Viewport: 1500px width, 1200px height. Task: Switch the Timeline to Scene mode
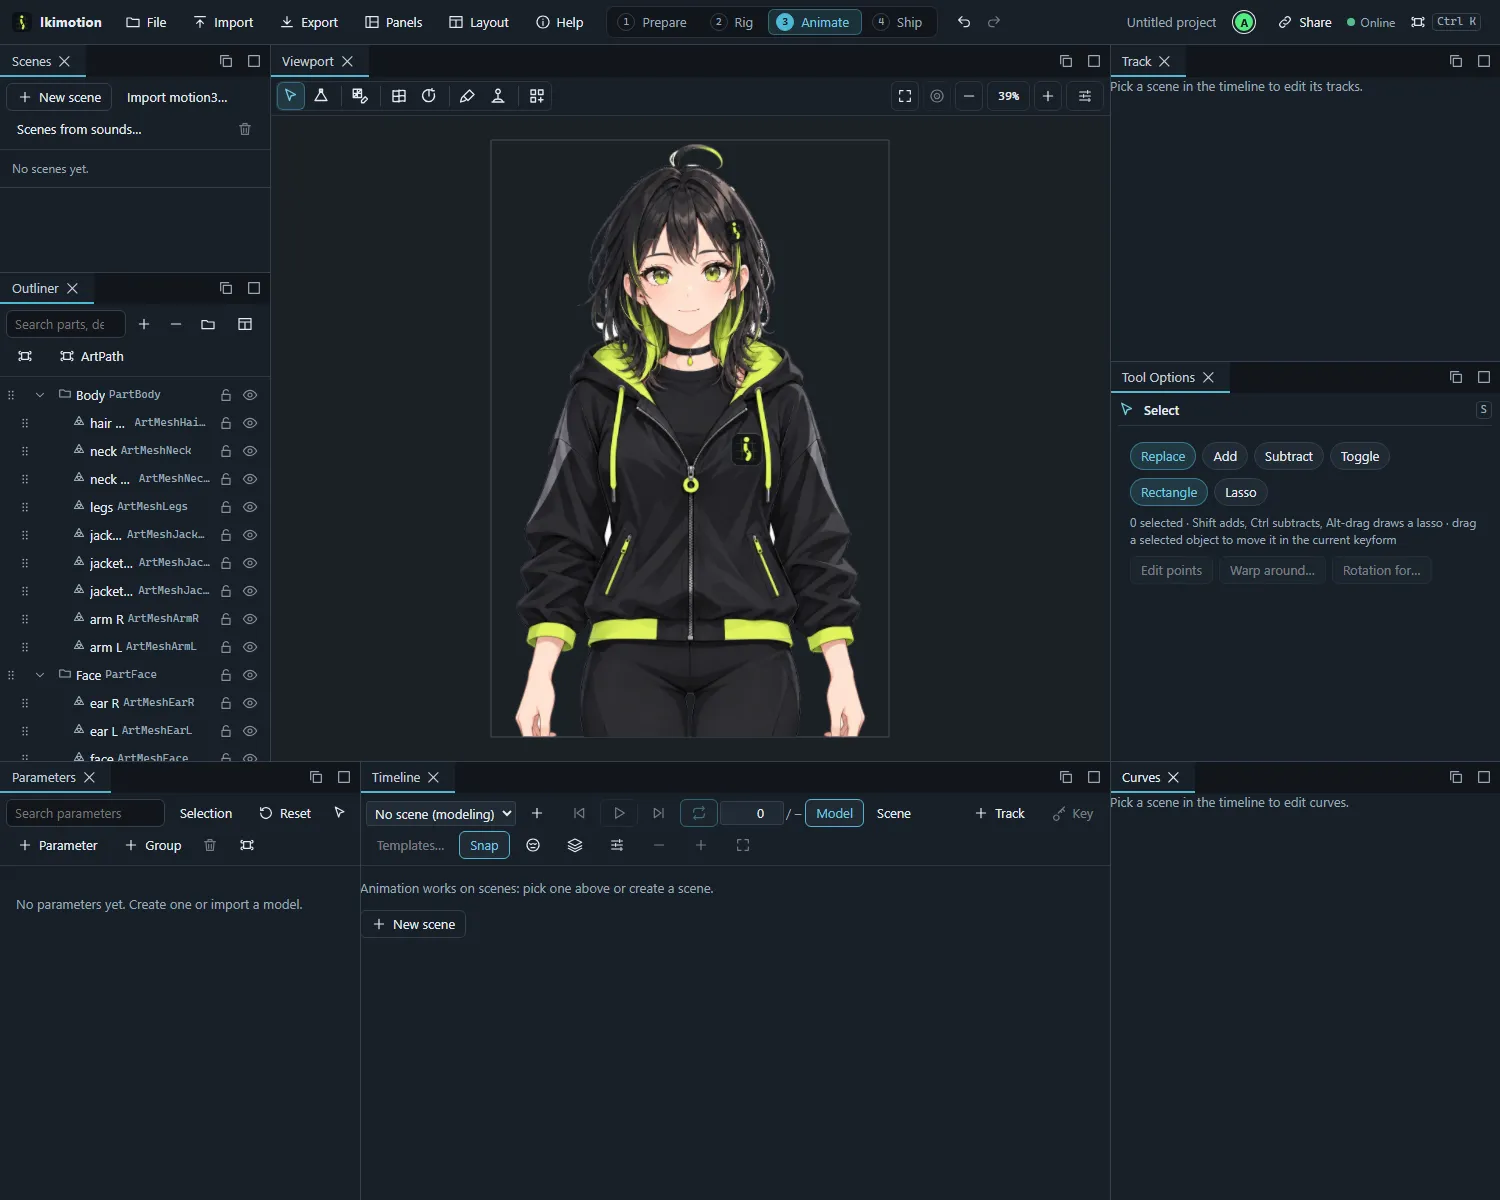(894, 813)
